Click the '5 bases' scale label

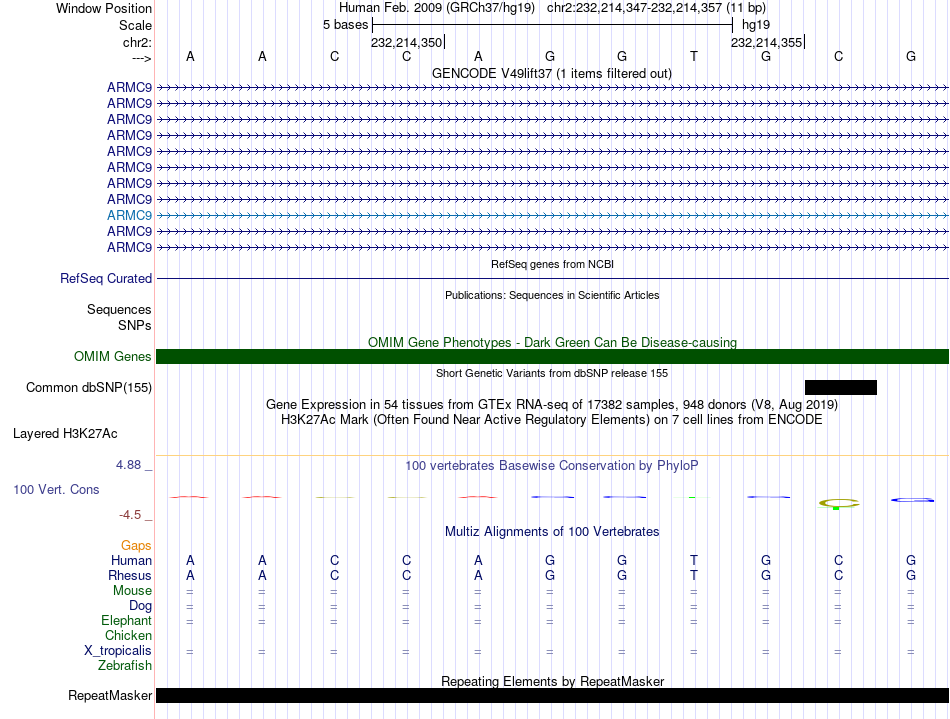click(x=345, y=25)
